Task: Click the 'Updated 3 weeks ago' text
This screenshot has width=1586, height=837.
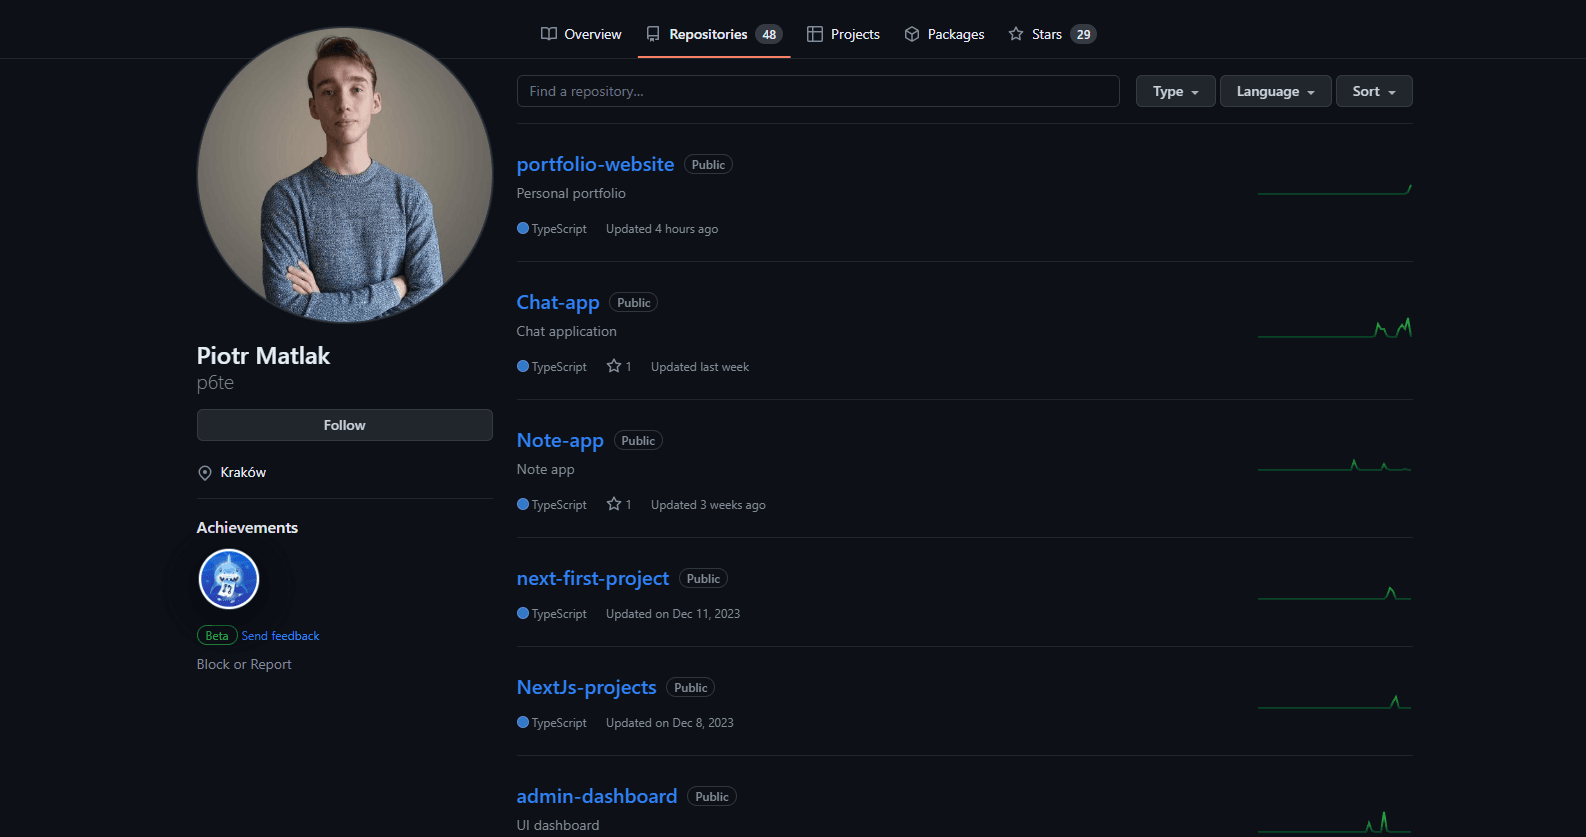Action: 708,505
